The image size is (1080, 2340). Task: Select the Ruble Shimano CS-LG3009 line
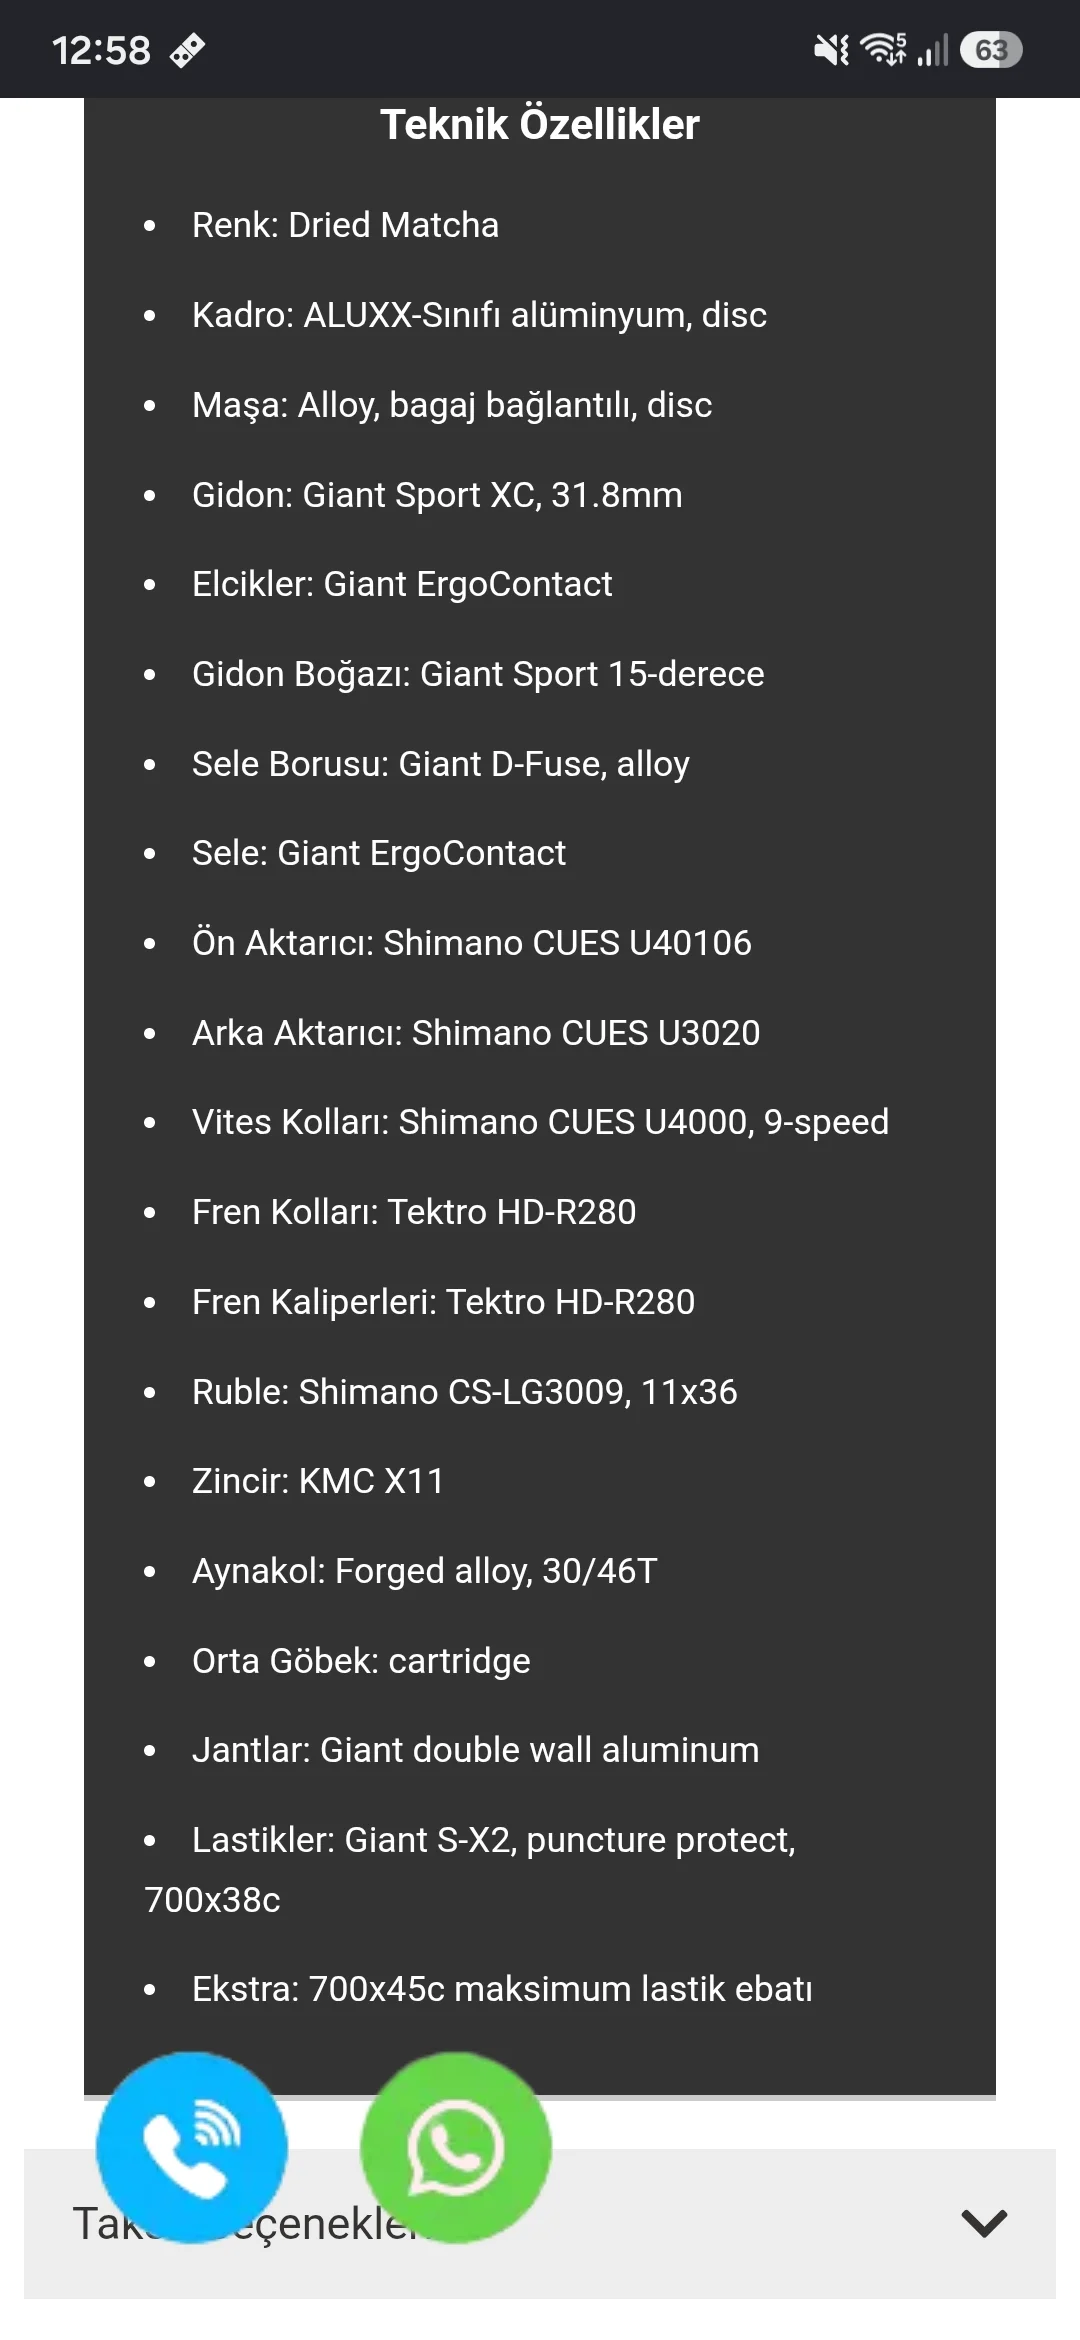464,1392
